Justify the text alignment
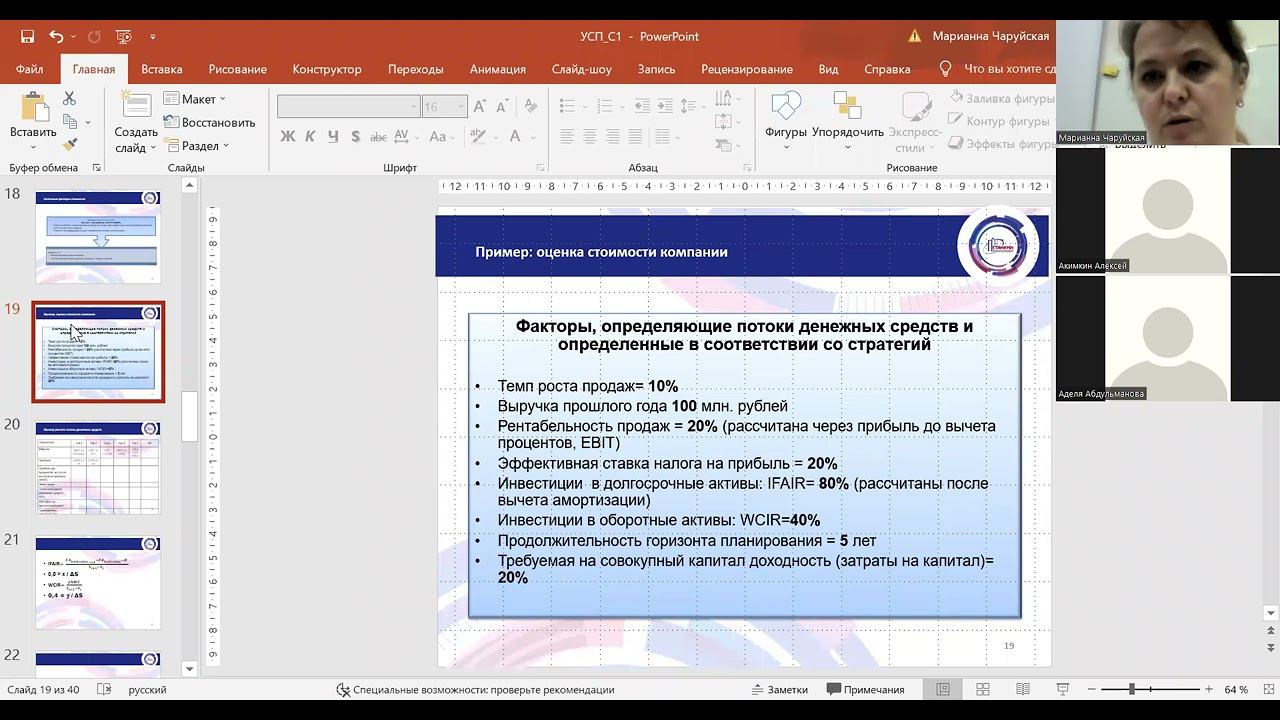 (633, 136)
